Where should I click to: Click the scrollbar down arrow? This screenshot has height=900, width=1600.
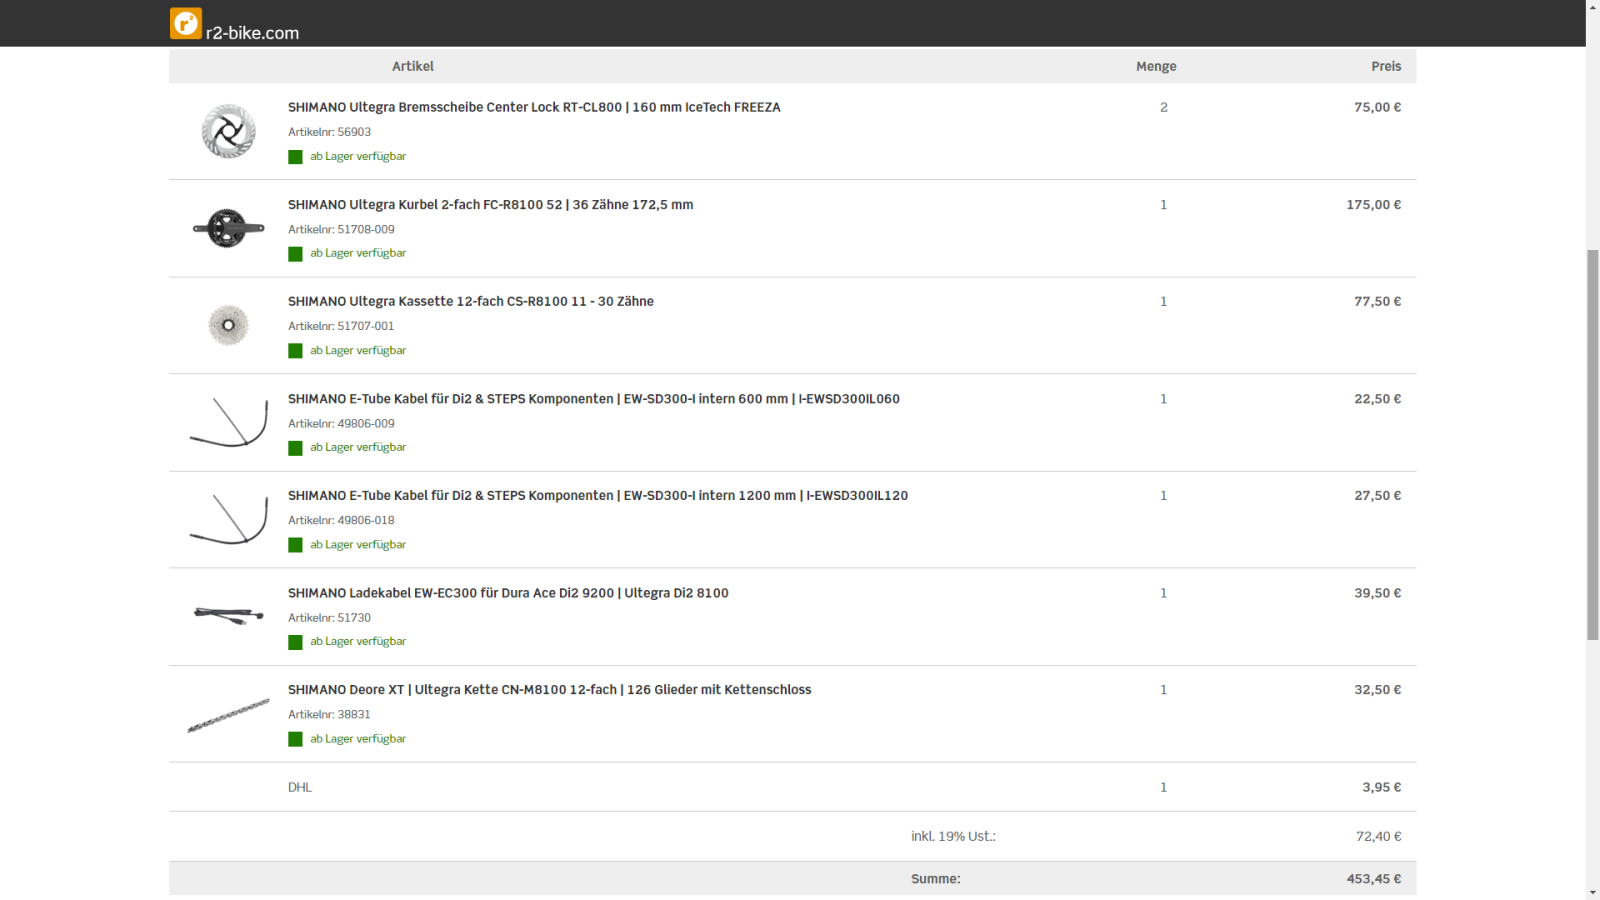1592,892
